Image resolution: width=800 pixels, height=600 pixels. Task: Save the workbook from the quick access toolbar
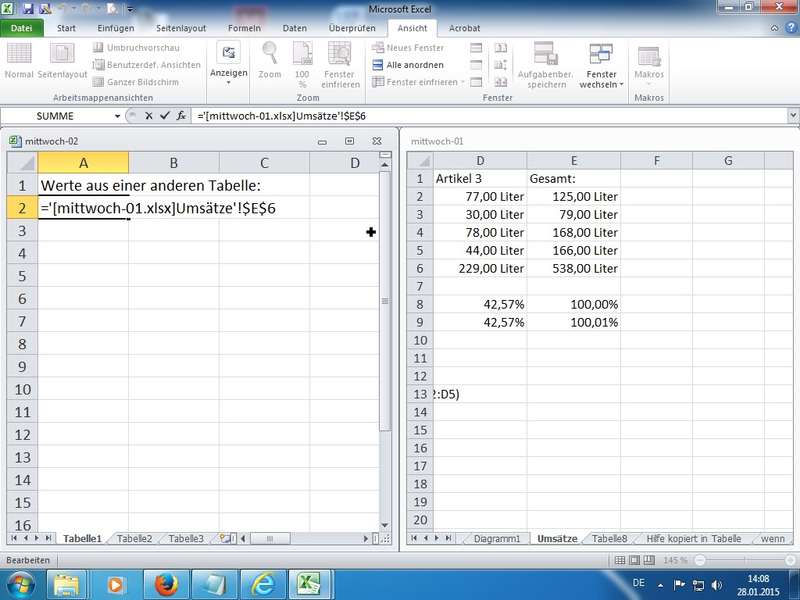28,9
